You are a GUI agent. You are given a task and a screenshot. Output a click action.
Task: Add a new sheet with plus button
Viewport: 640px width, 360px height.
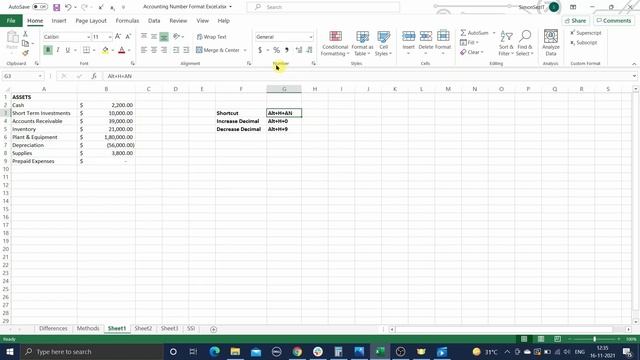213,329
